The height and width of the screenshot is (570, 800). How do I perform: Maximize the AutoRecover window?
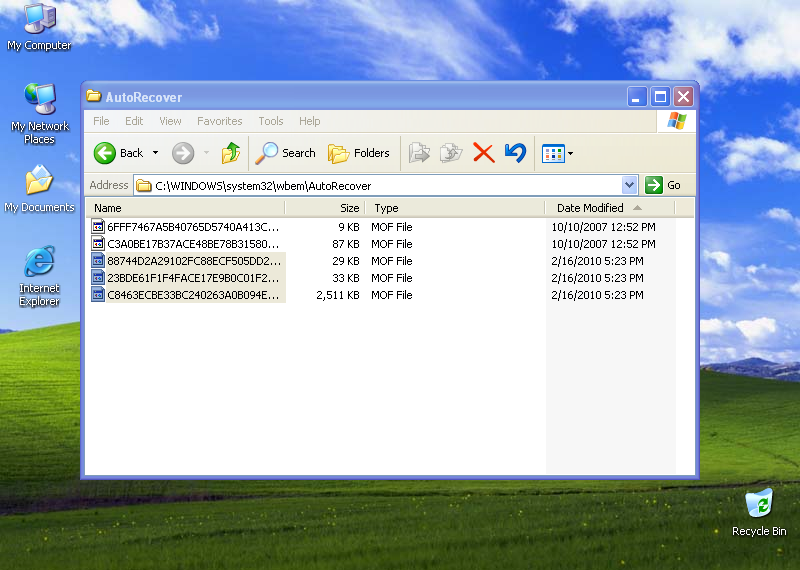click(x=660, y=96)
